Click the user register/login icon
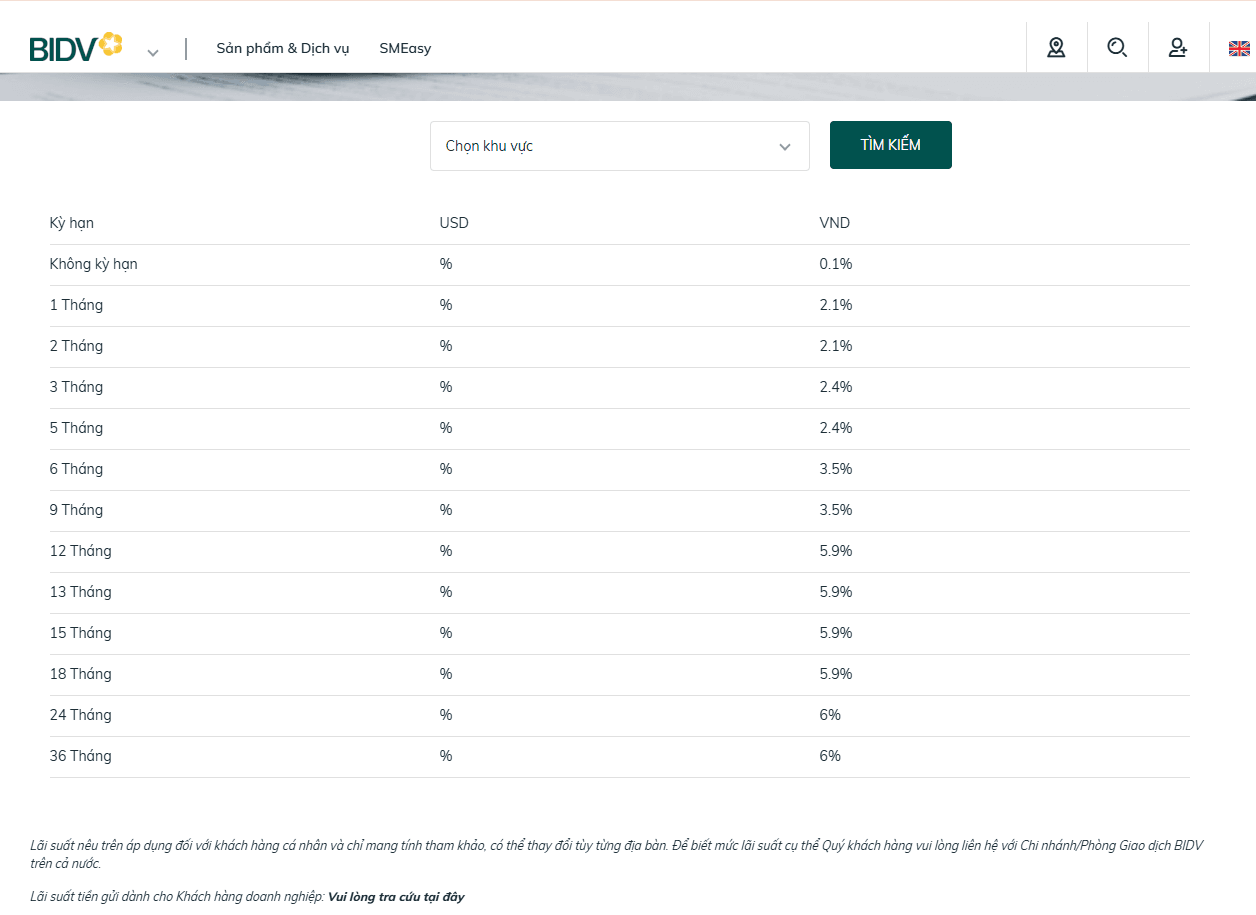Screen dimensions: 1256x915 [x=1178, y=47]
